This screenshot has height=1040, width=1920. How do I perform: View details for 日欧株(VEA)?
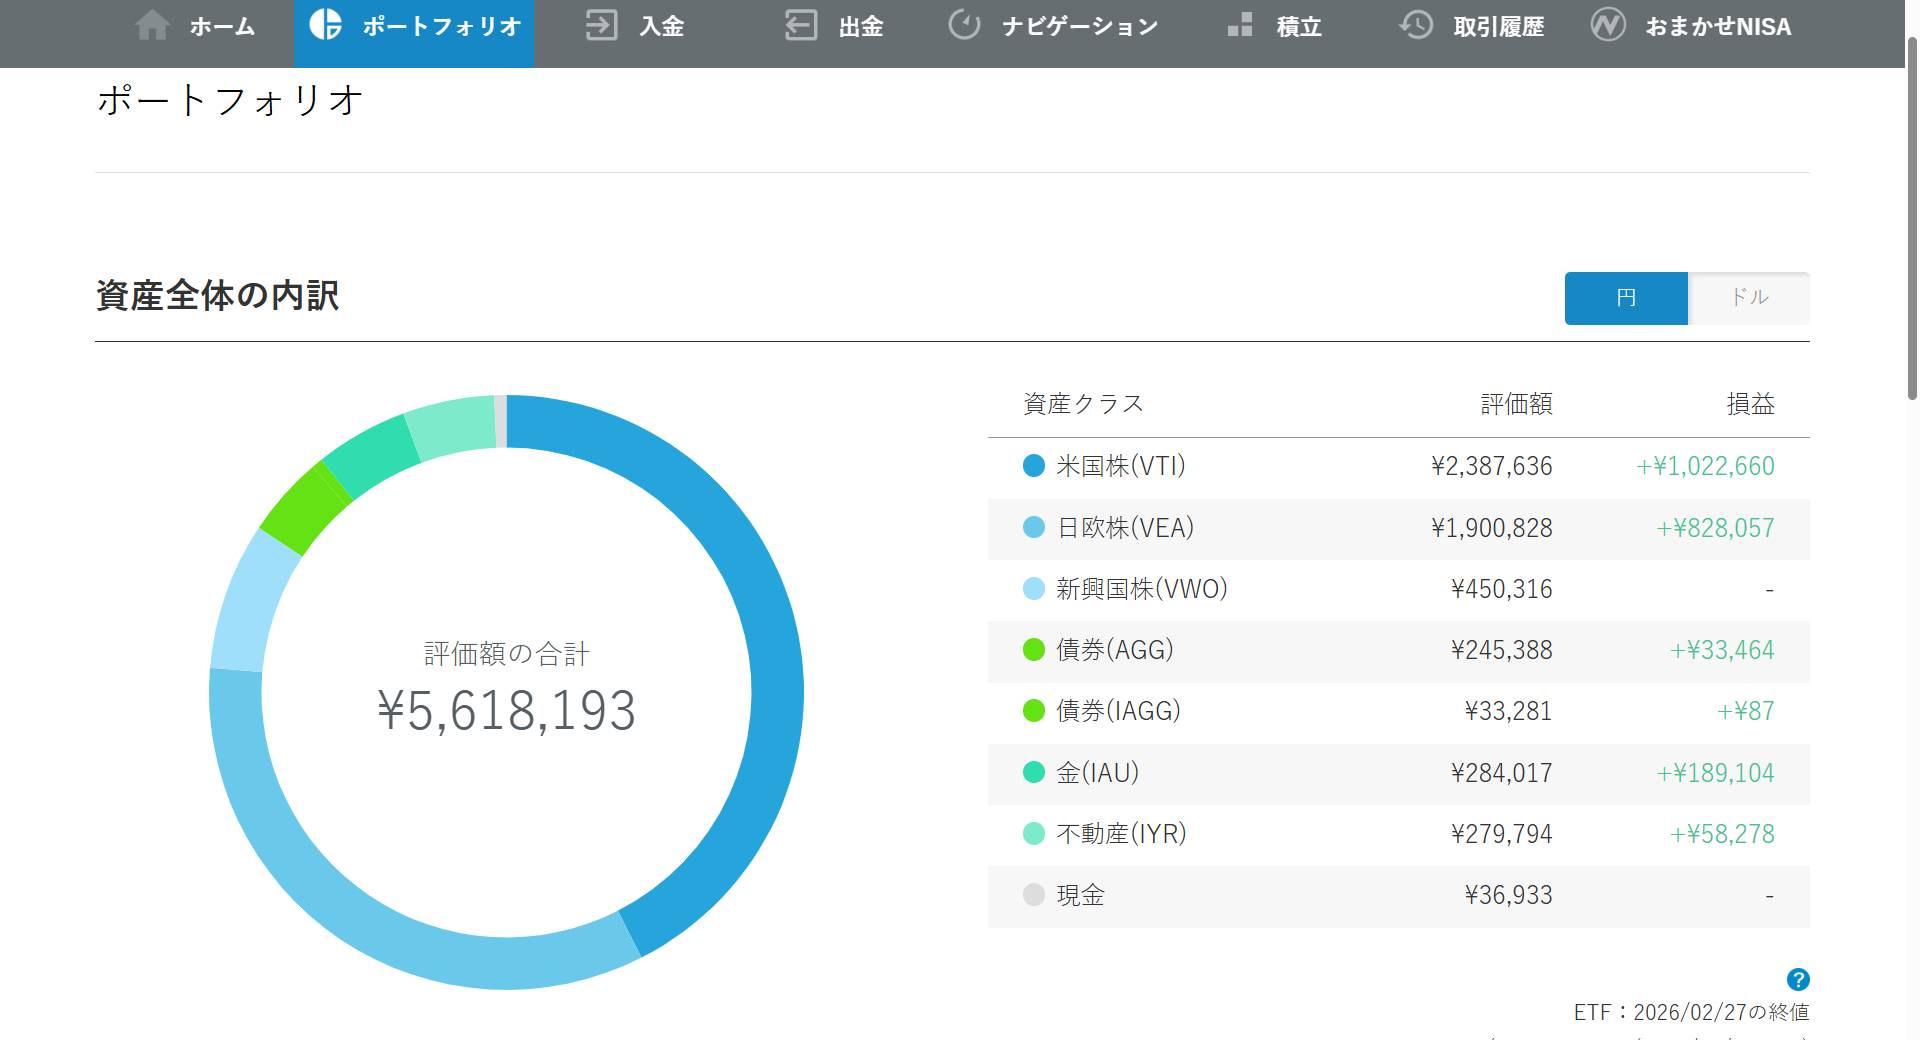[x=1120, y=528]
